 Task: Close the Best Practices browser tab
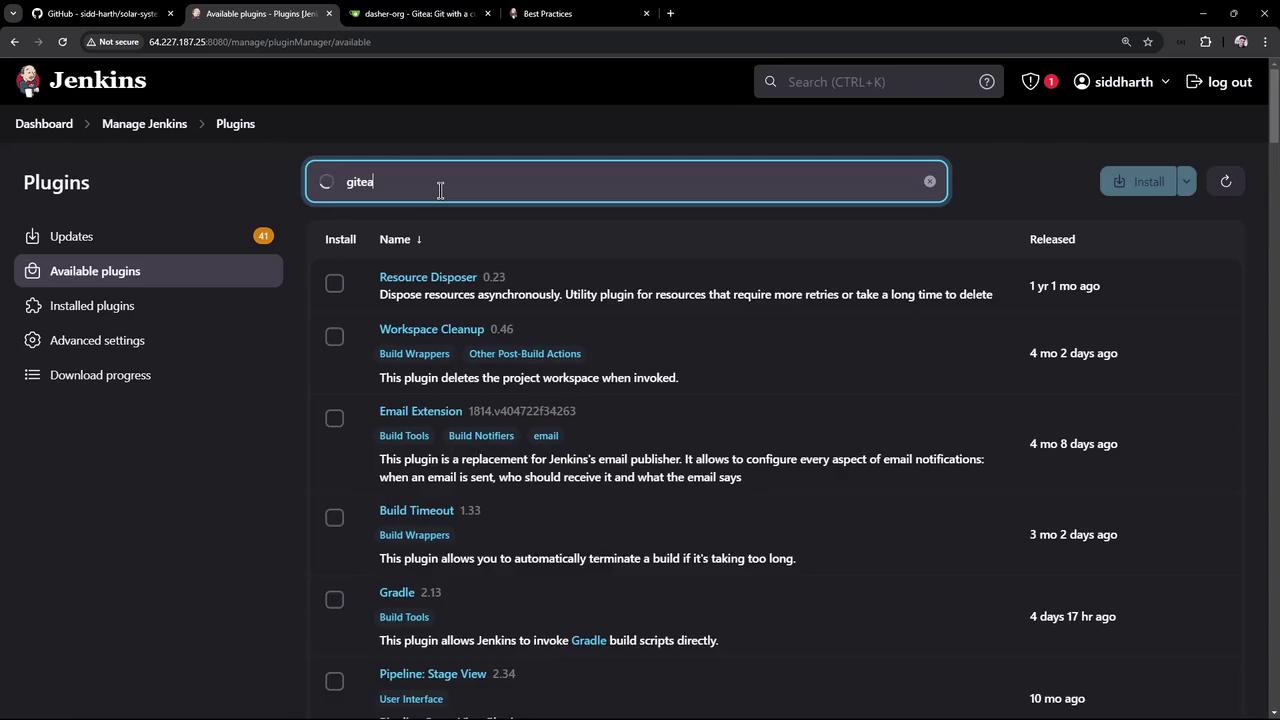click(646, 14)
